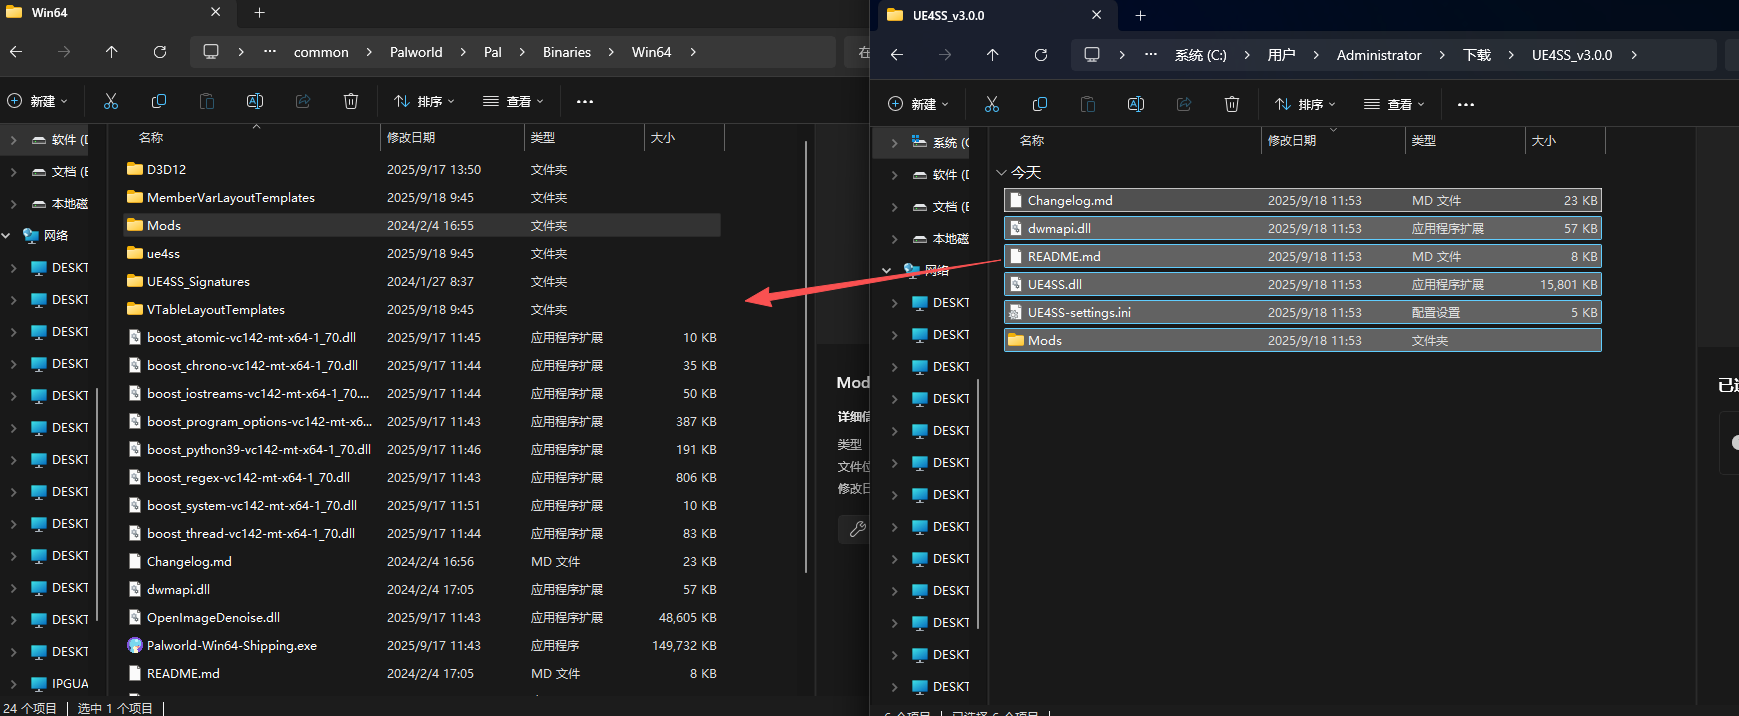Click Administrator in the right address breadcrumb

[x=1378, y=55]
